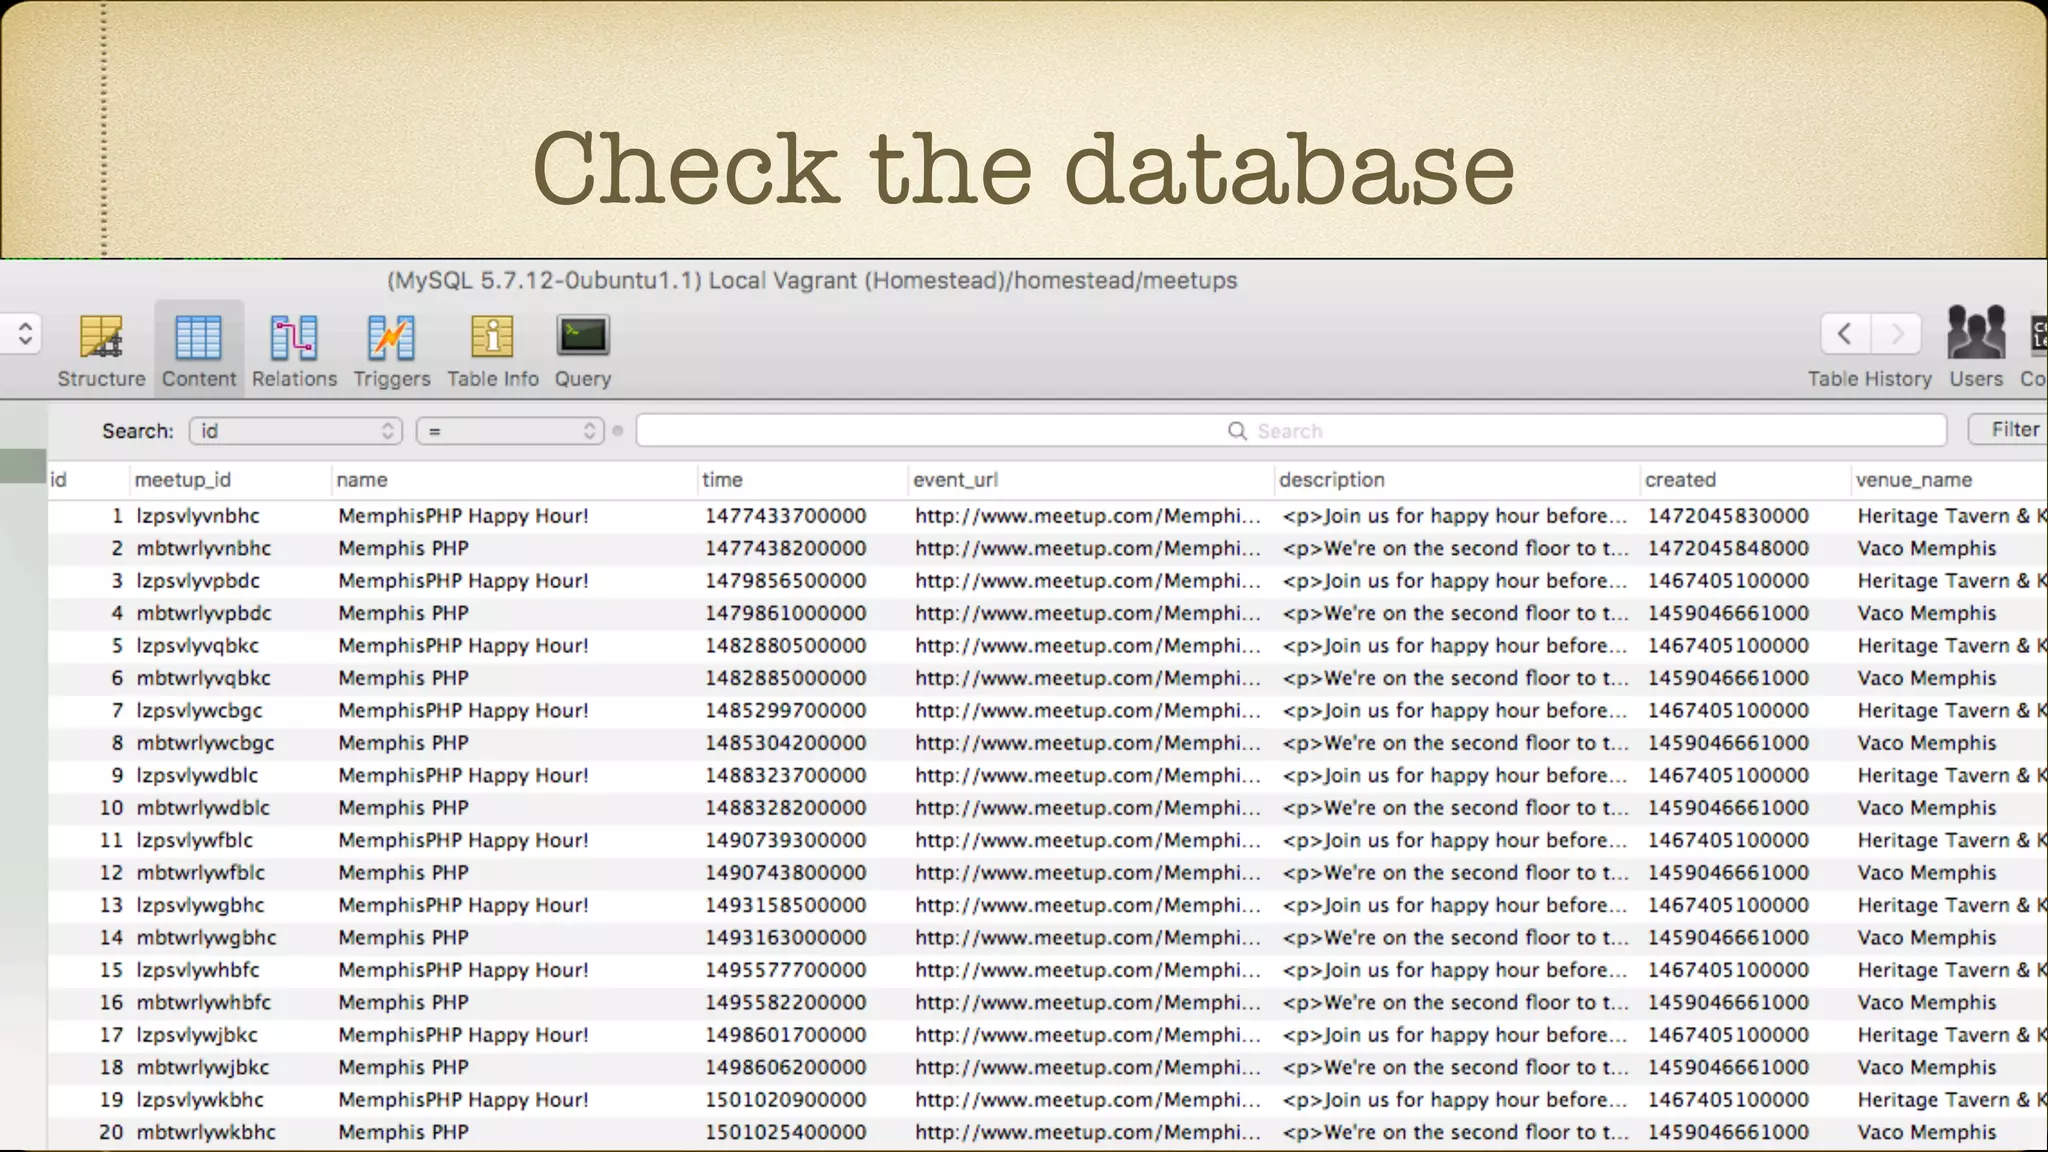Select meetup_id cell 'mbtwrlywhbfc'
Screen dimensions: 2048x1152
pos(204,1002)
